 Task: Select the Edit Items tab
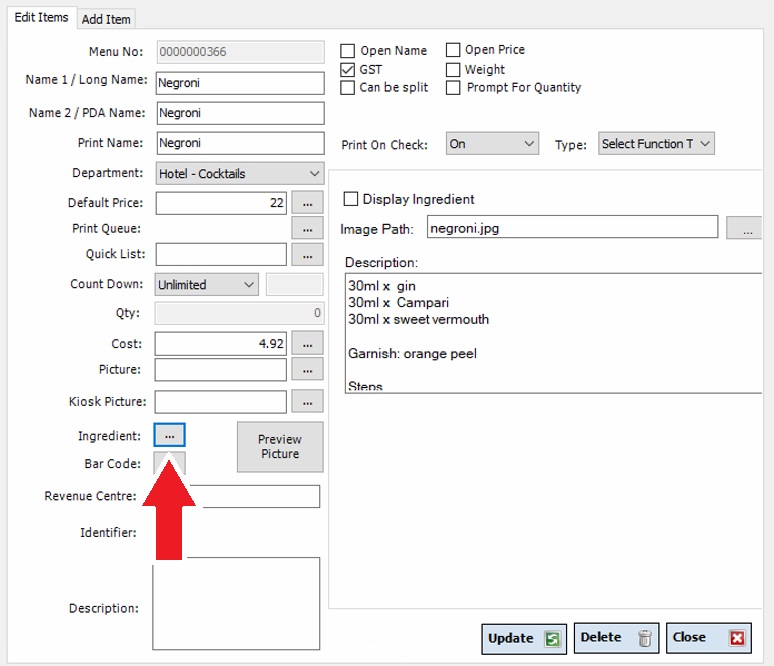tap(41, 17)
